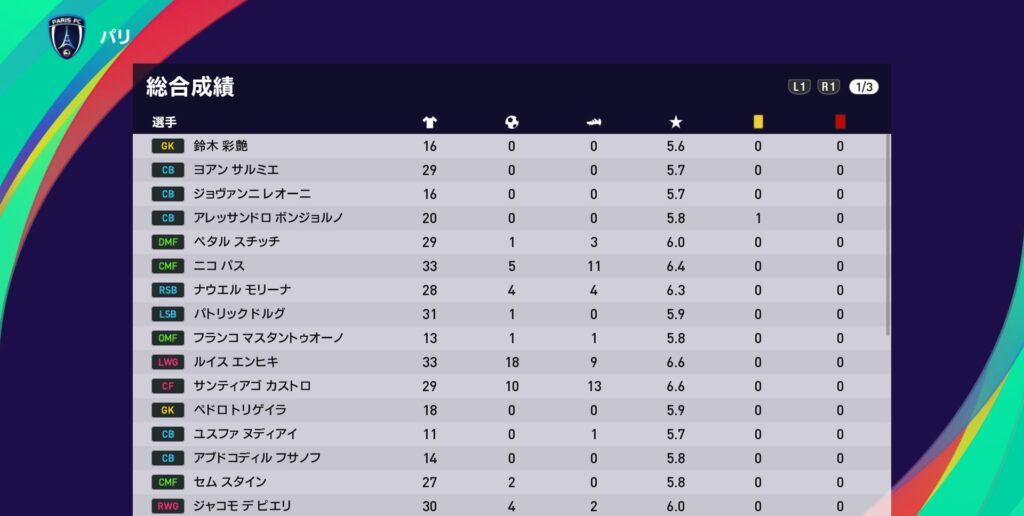Click the yellow card column icon
Image resolution: width=1024 pixels, height=516 pixels.
tap(758, 122)
